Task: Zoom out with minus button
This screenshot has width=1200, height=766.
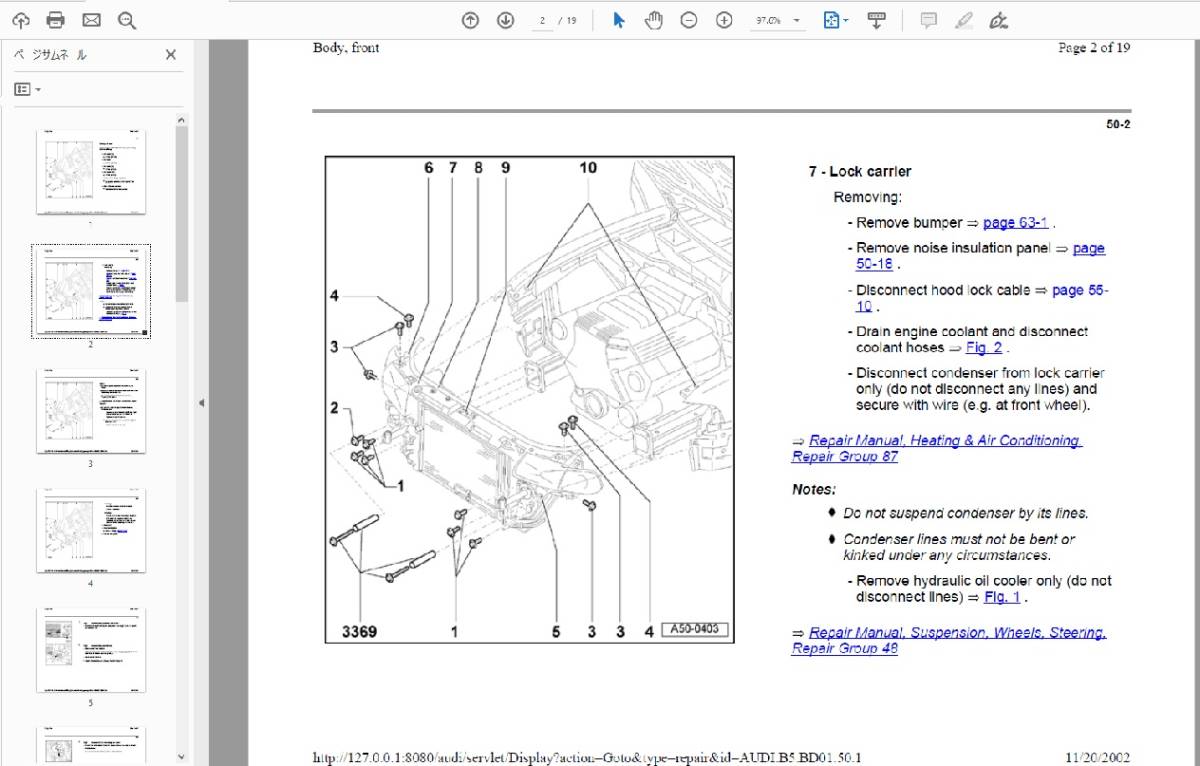Action: click(688, 20)
